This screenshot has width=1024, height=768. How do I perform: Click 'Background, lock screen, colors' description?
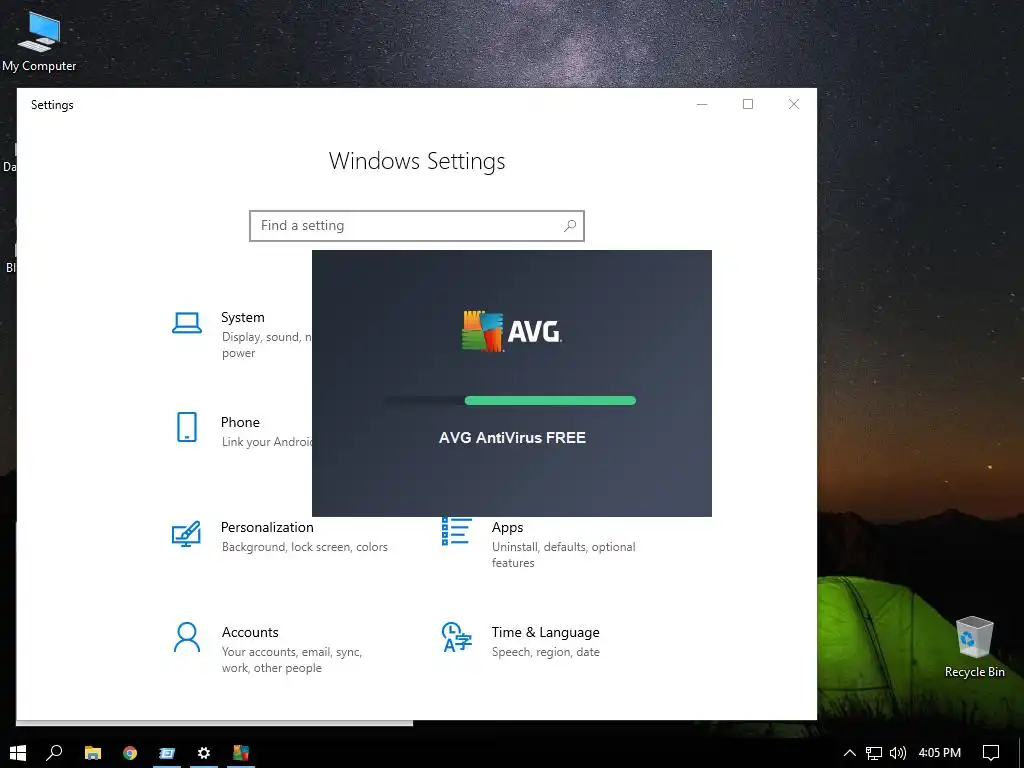[304, 547]
